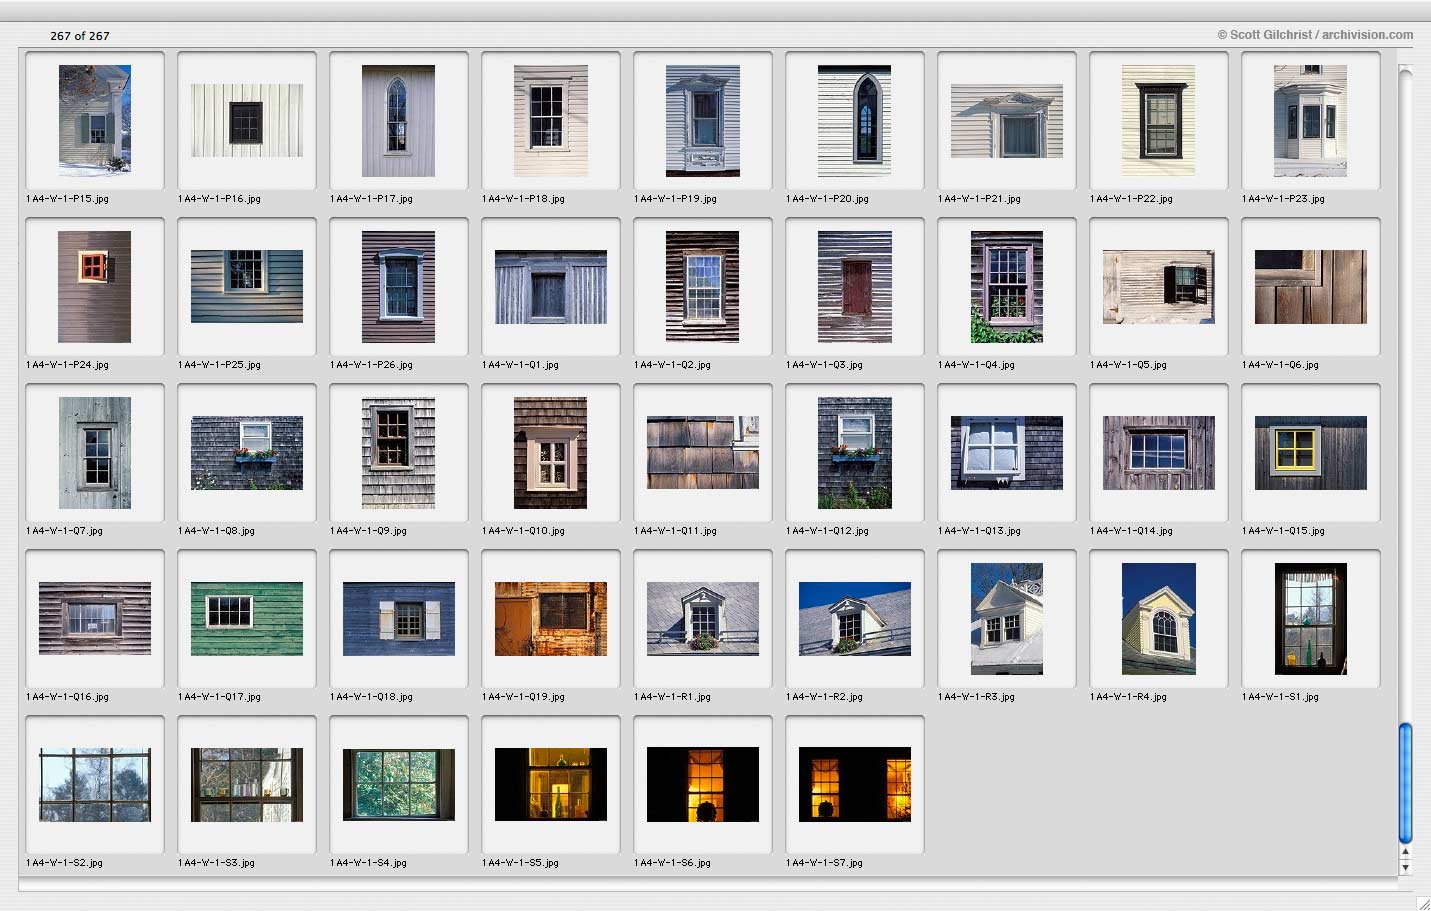Viewport: 1431px width, 911px height.
Task: Select the 1A4-W-1-Q1.jpg image
Action: click(551, 286)
